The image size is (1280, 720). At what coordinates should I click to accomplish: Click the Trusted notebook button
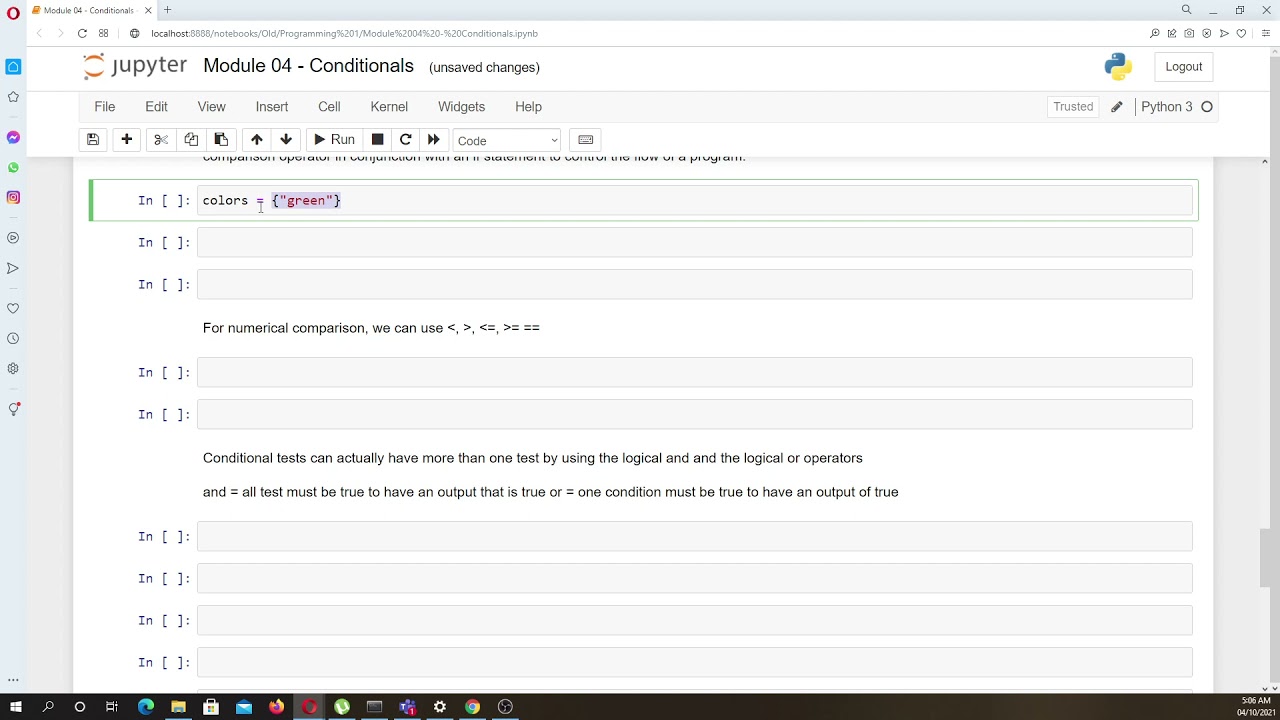(x=1073, y=107)
